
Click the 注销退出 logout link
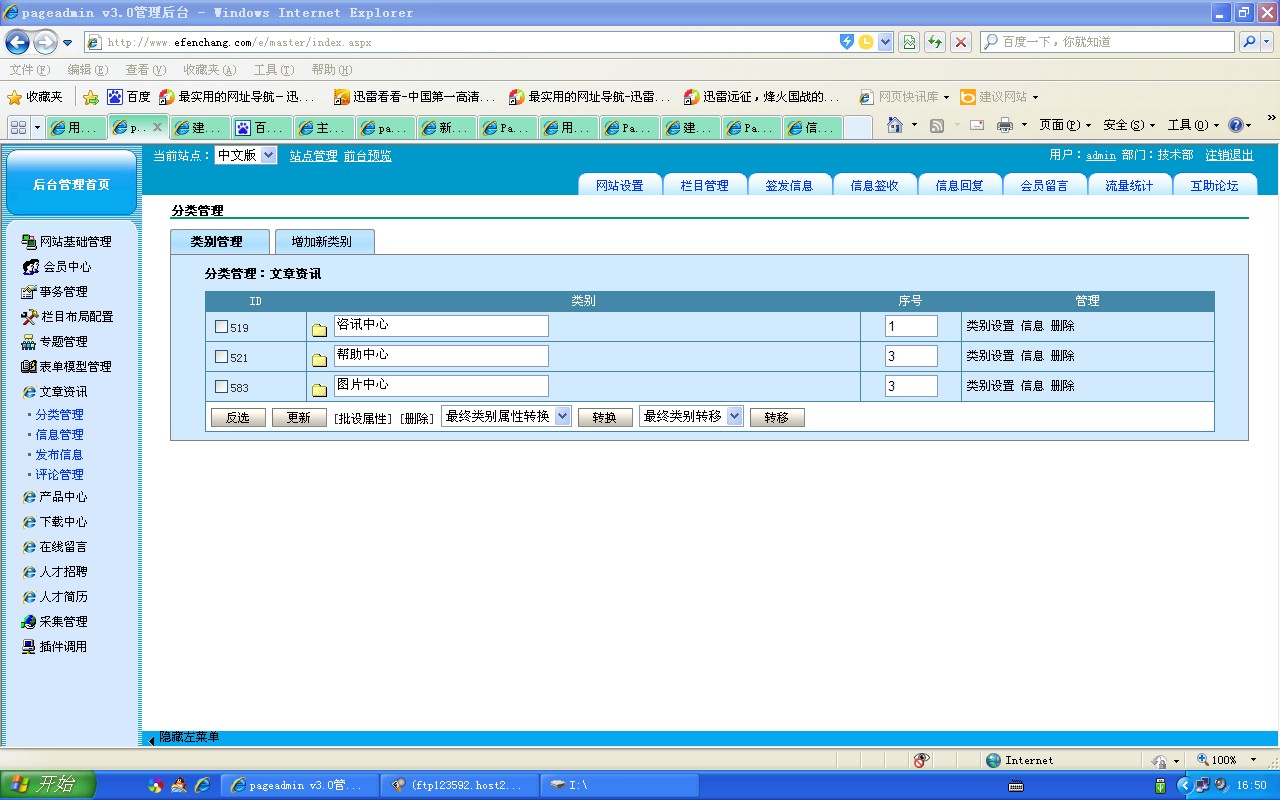[x=1229, y=156]
